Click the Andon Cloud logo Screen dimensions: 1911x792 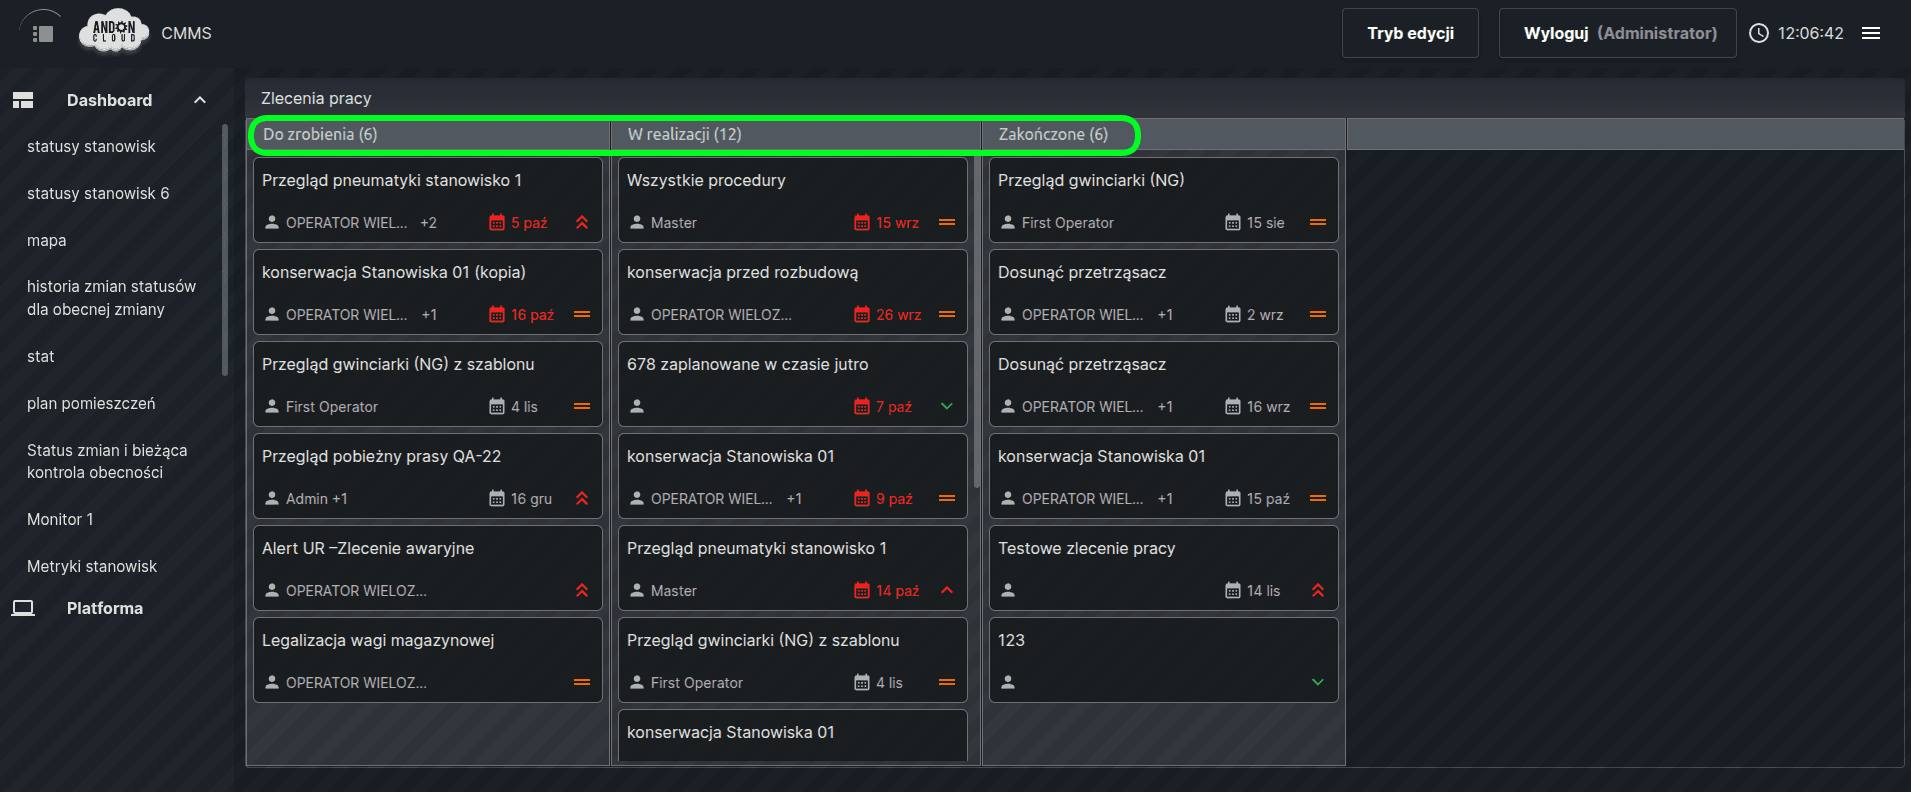pyautogui.click(x=114, y=32)
